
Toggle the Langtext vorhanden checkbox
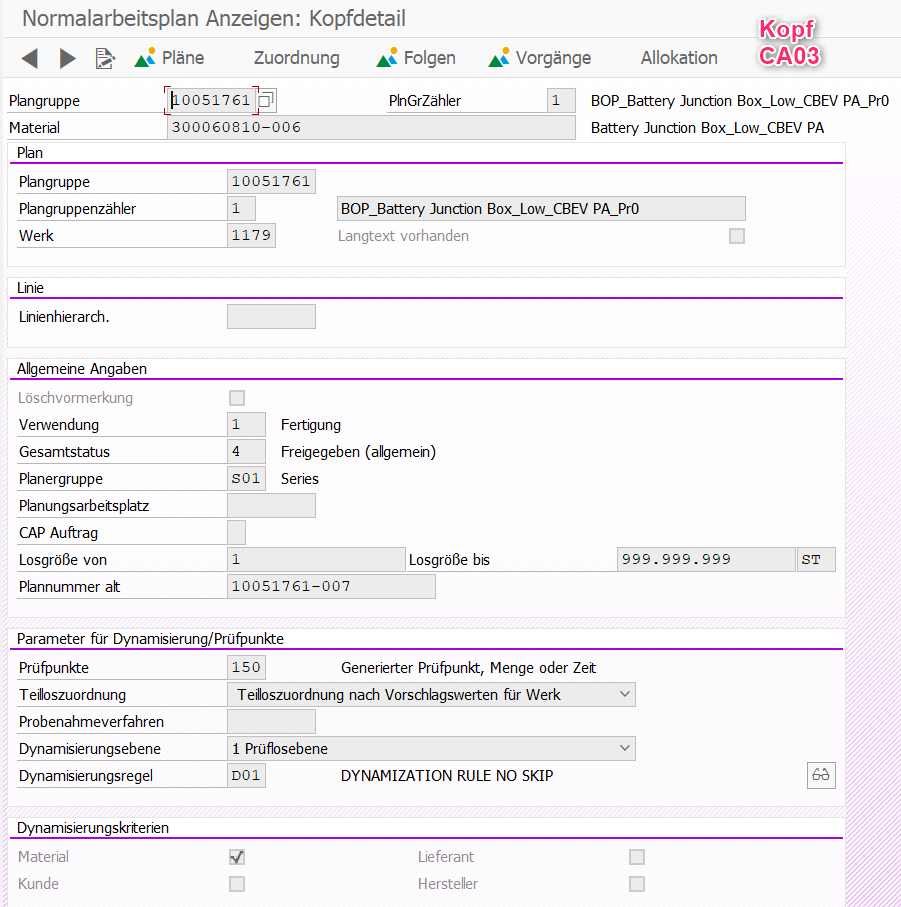[x=737, y=236]
